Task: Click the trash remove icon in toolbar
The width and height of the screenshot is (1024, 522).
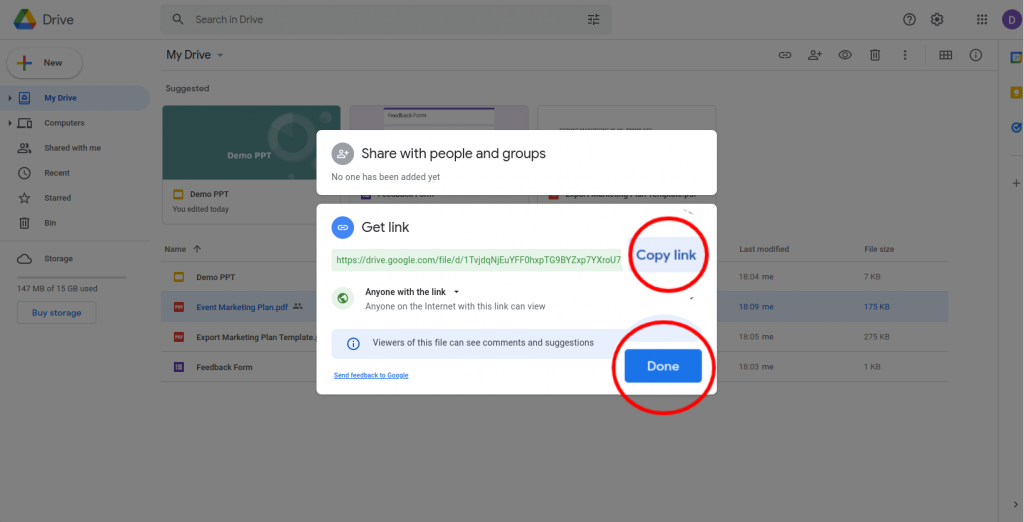Action: 875,55
